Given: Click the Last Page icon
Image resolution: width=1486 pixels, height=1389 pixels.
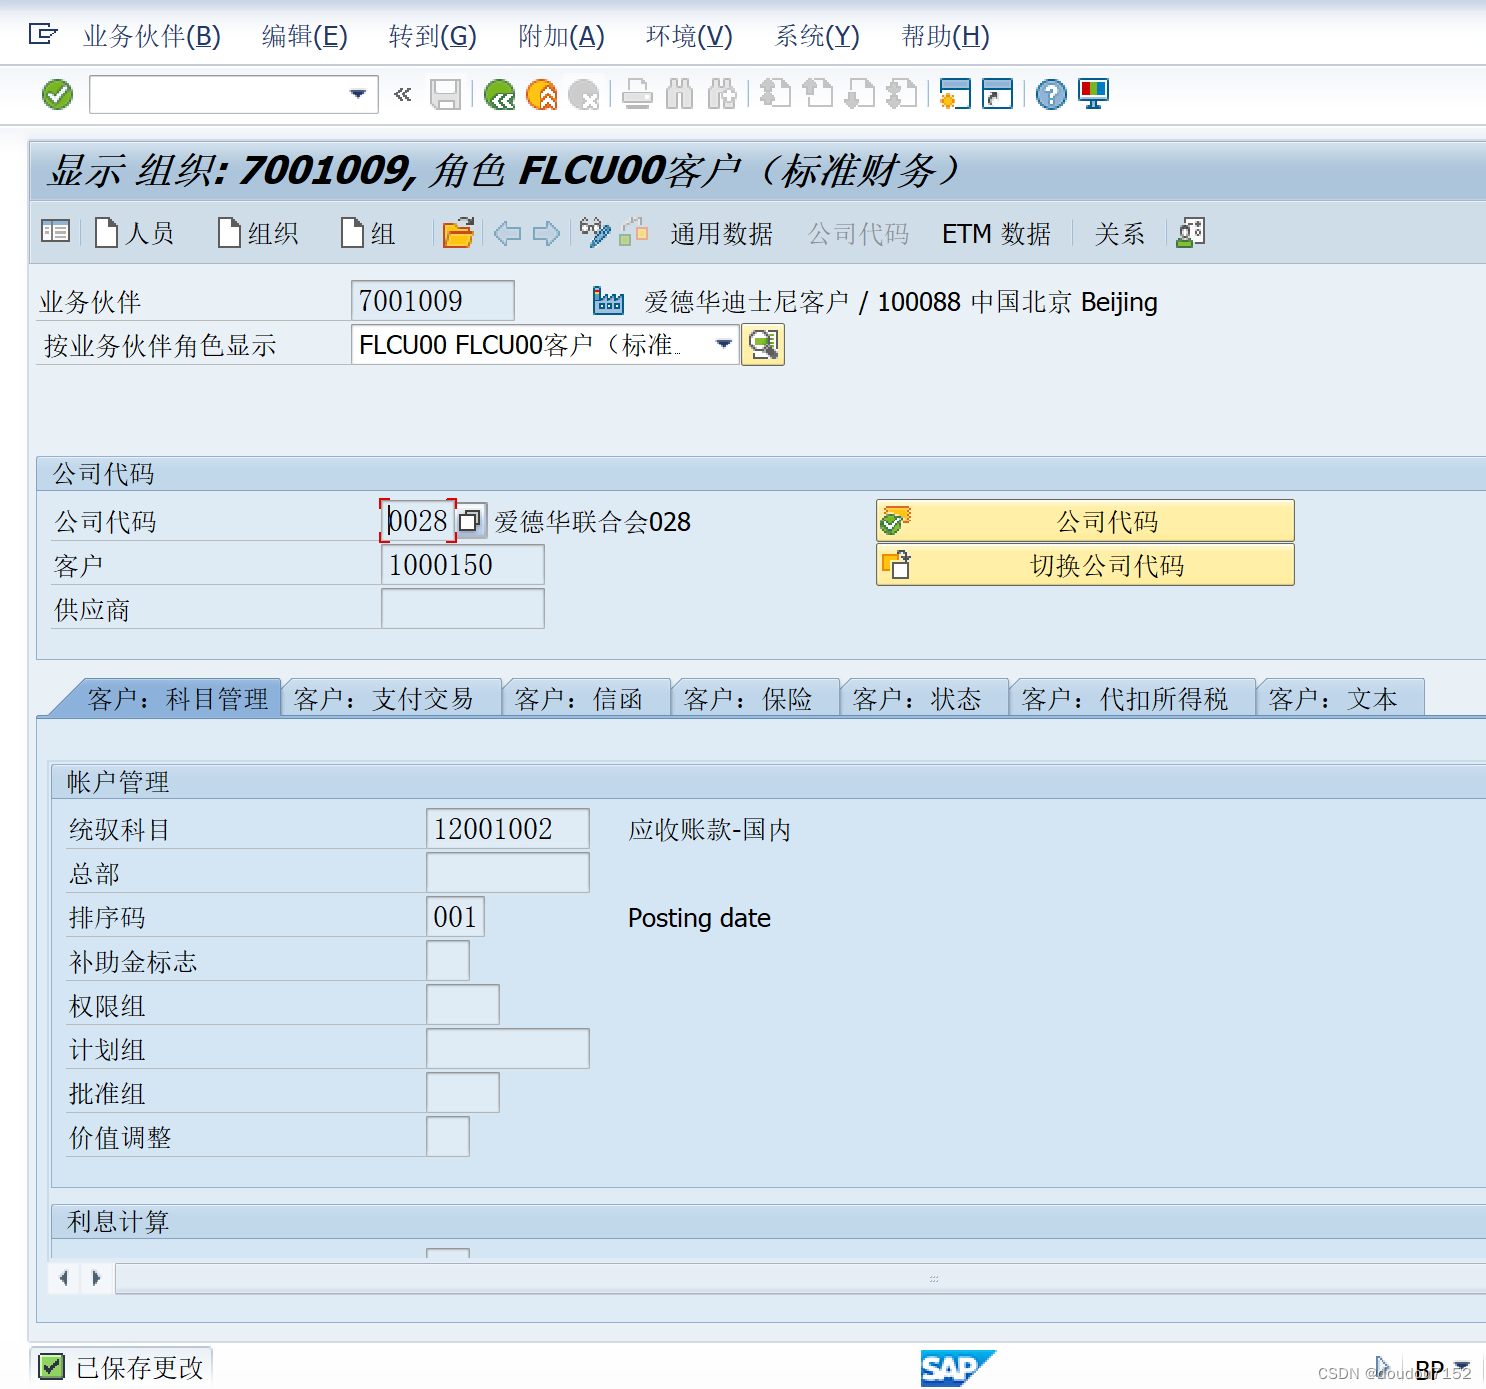Looking at the screenshot, I should (902, 95).
